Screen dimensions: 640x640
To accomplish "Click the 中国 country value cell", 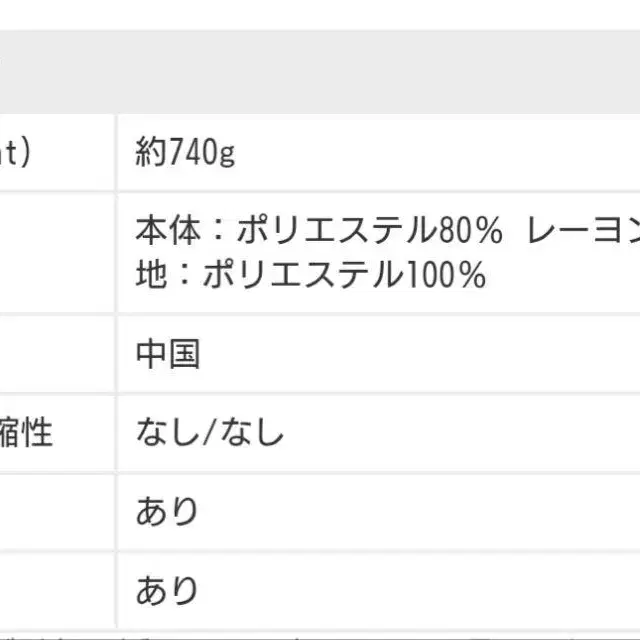I will pyautogui.click(x=168, y=354).
